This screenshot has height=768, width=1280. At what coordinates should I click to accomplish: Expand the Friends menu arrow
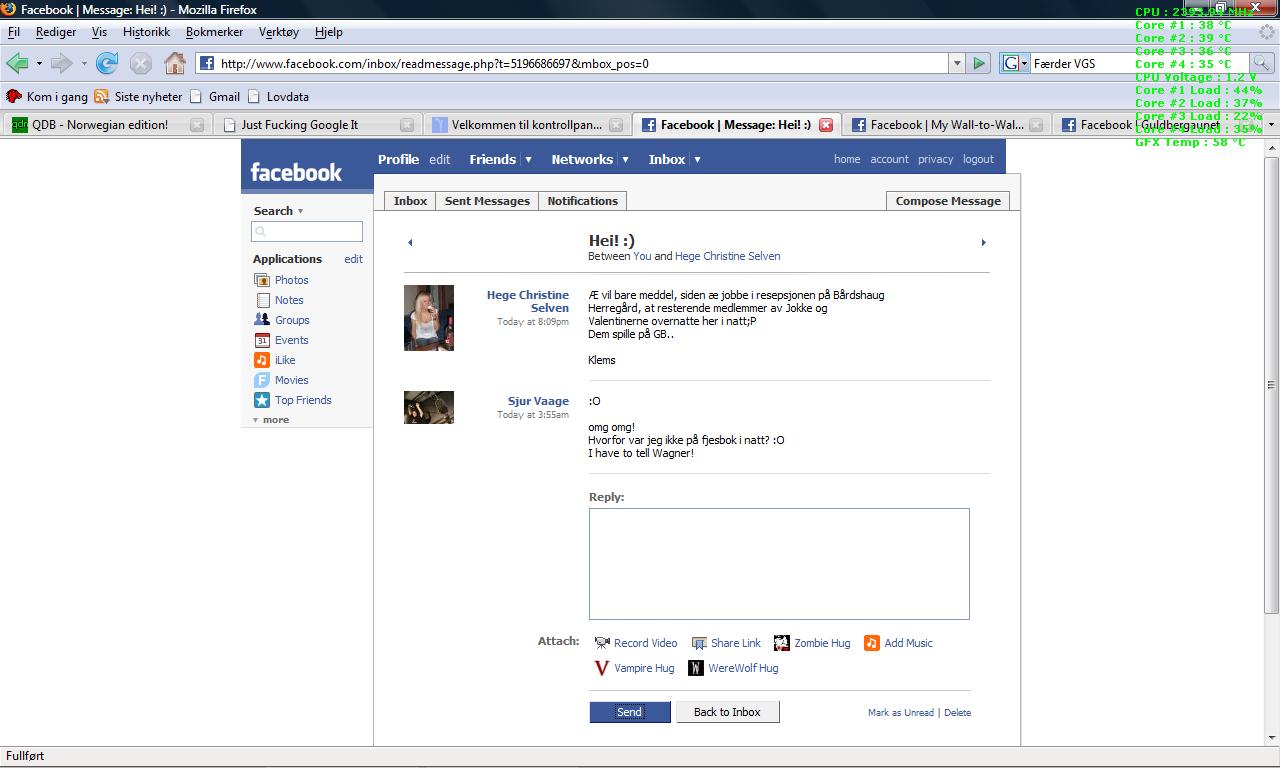click(x=528, y=160)
